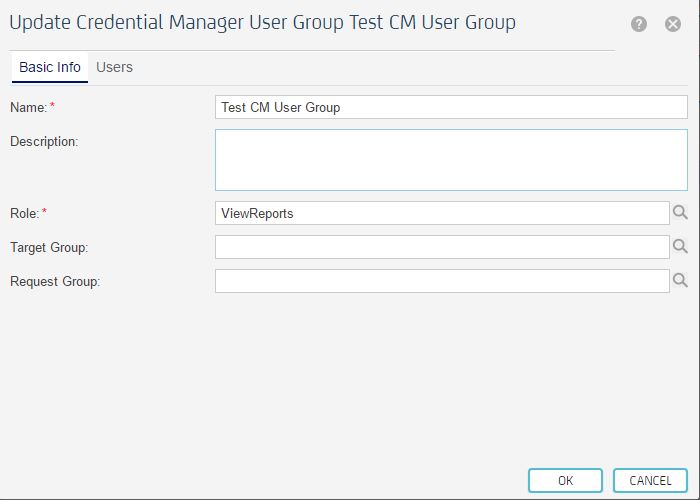700x500 pixels.
Task: Open Target Group lookup magnifier
Action: click(680, 246)
